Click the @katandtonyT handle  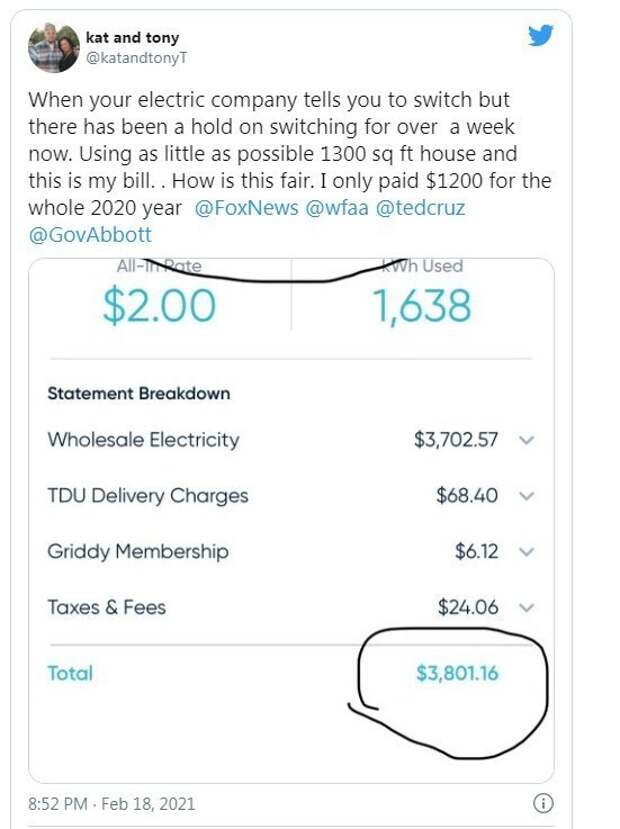[x=136, y=58]
